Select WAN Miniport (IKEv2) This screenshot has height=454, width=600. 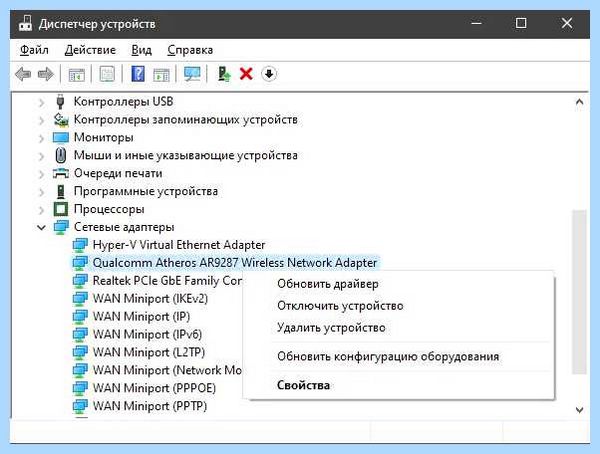150,299
